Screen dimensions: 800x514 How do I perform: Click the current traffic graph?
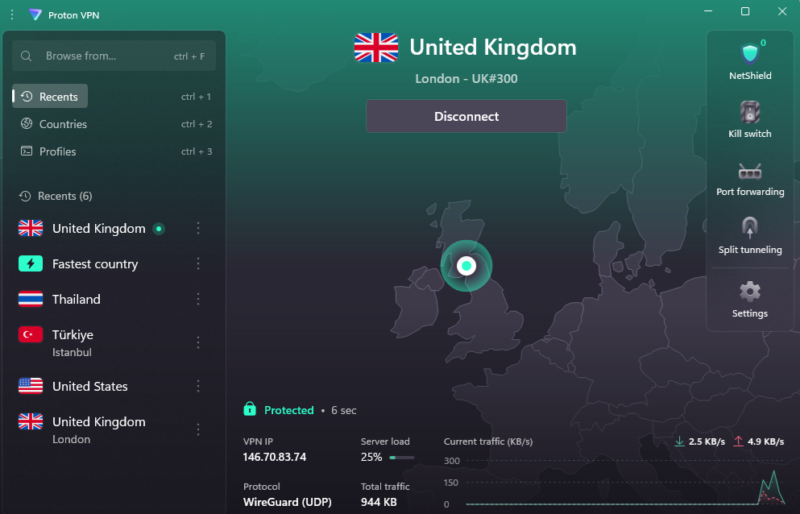(625, 482)
